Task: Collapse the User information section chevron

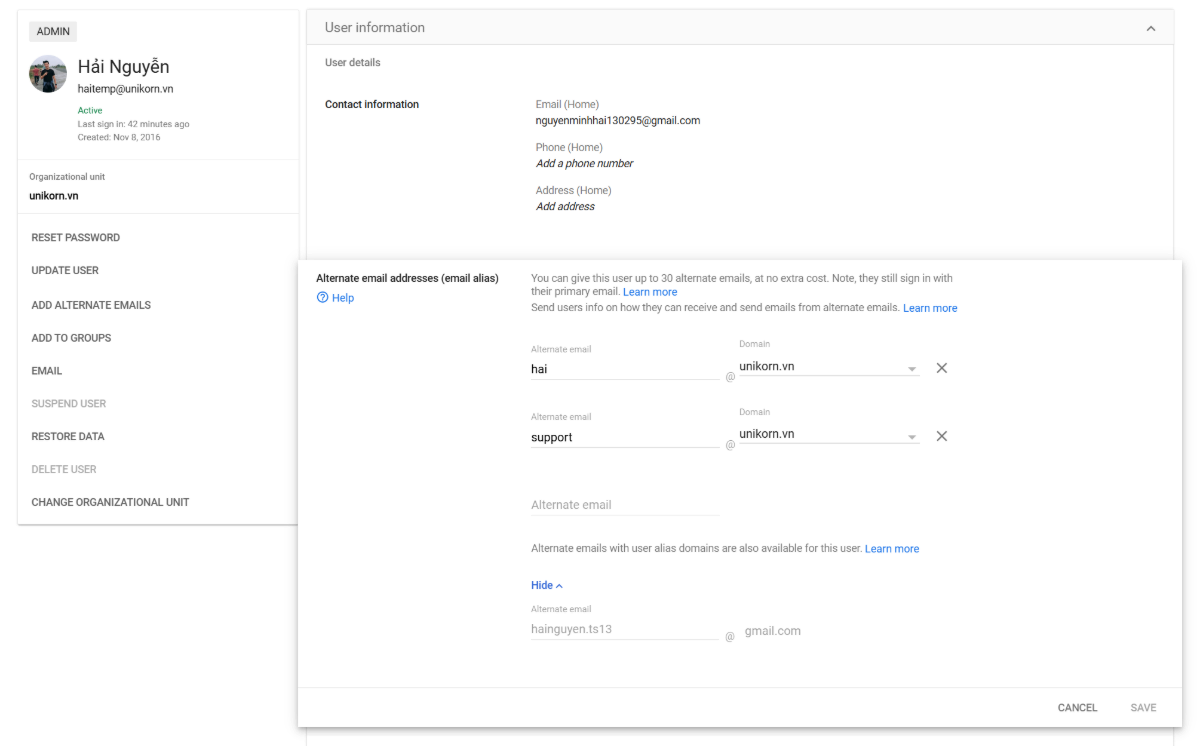Action: click(x=1151, y=28)
